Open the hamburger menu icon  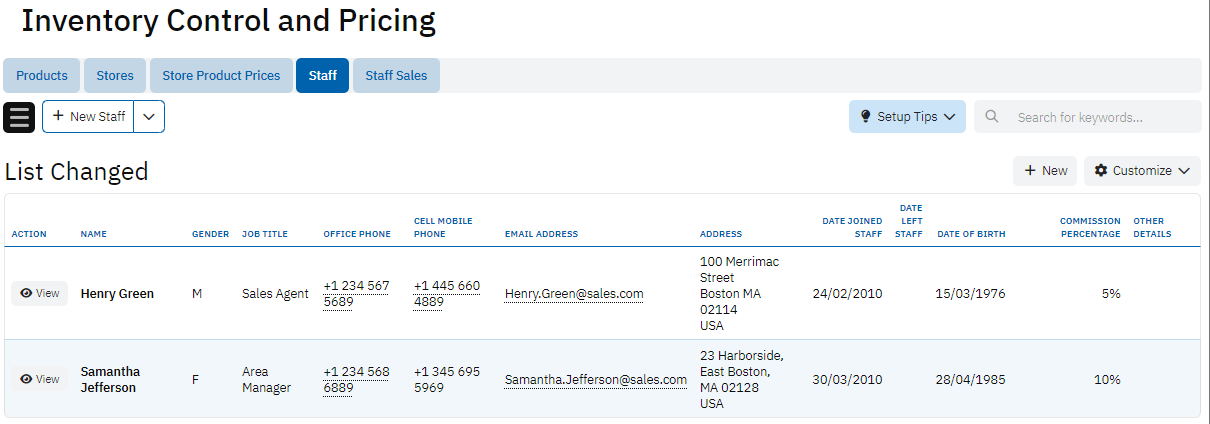[20, 117]
